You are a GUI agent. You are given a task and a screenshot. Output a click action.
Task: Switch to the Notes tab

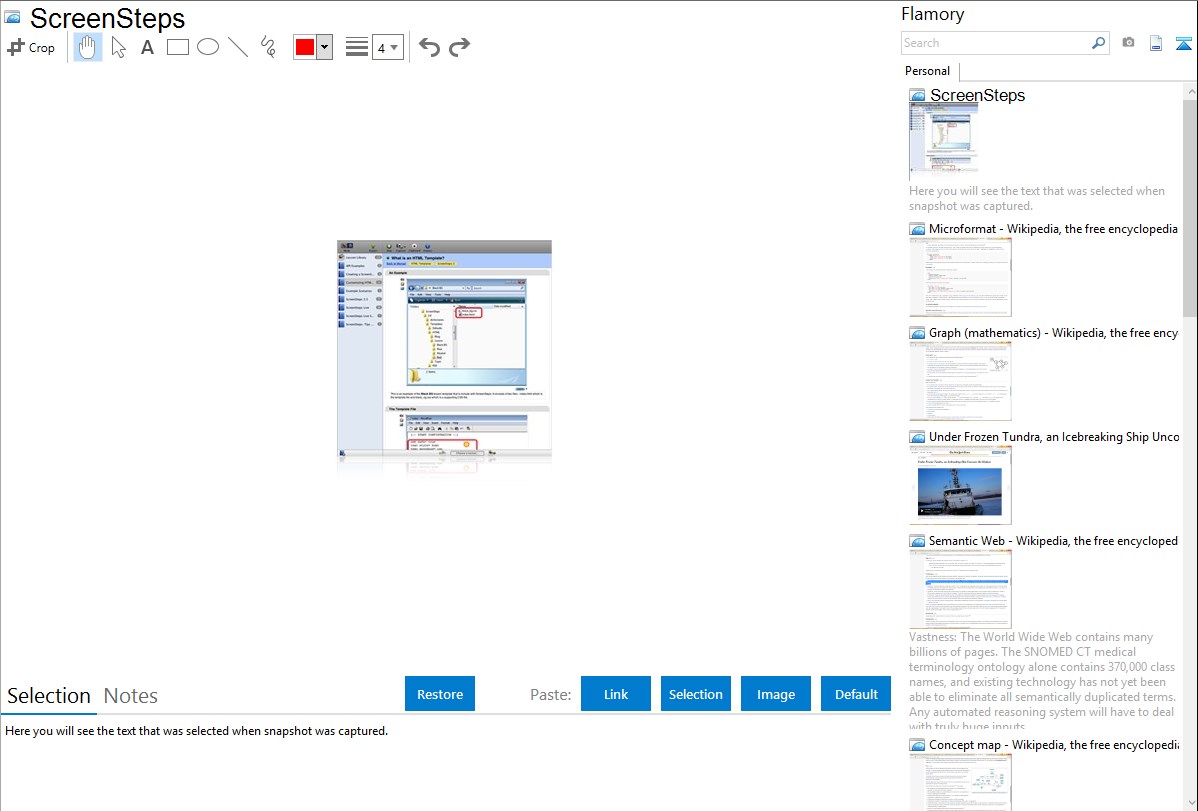(x=131, y=696)
